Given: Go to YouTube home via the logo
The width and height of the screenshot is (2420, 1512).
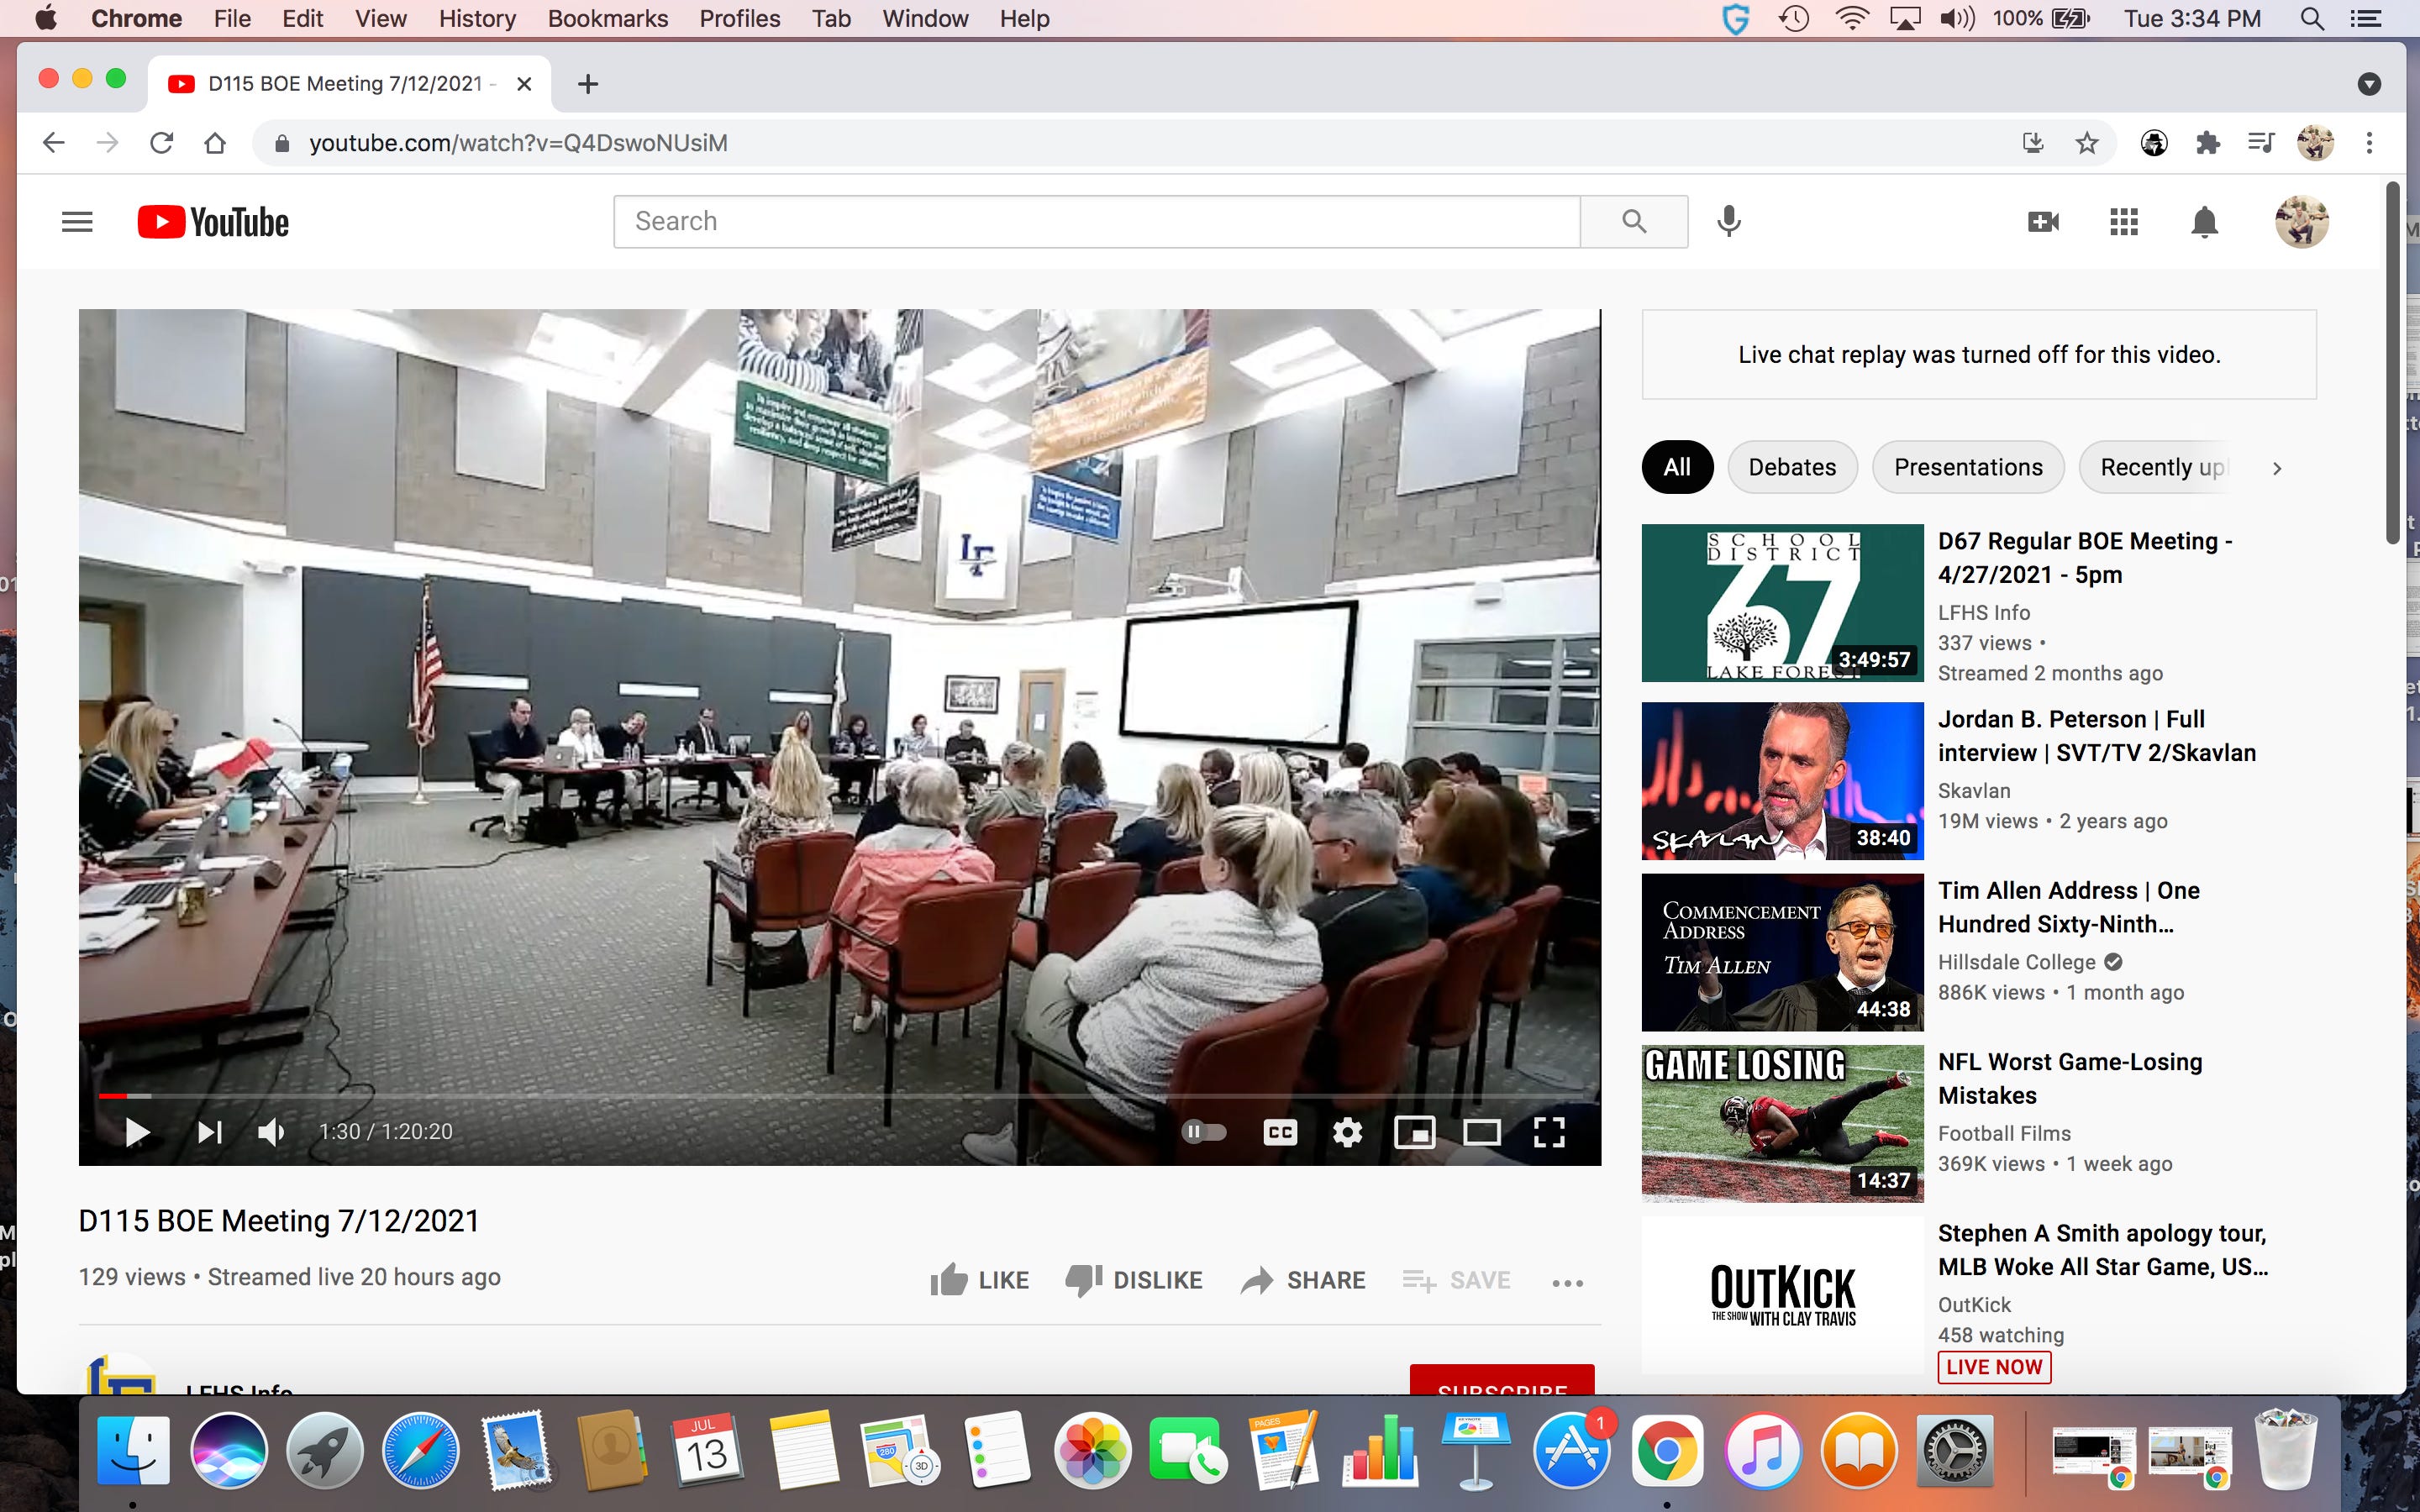Looking at the screenshot, I should 213,222.
